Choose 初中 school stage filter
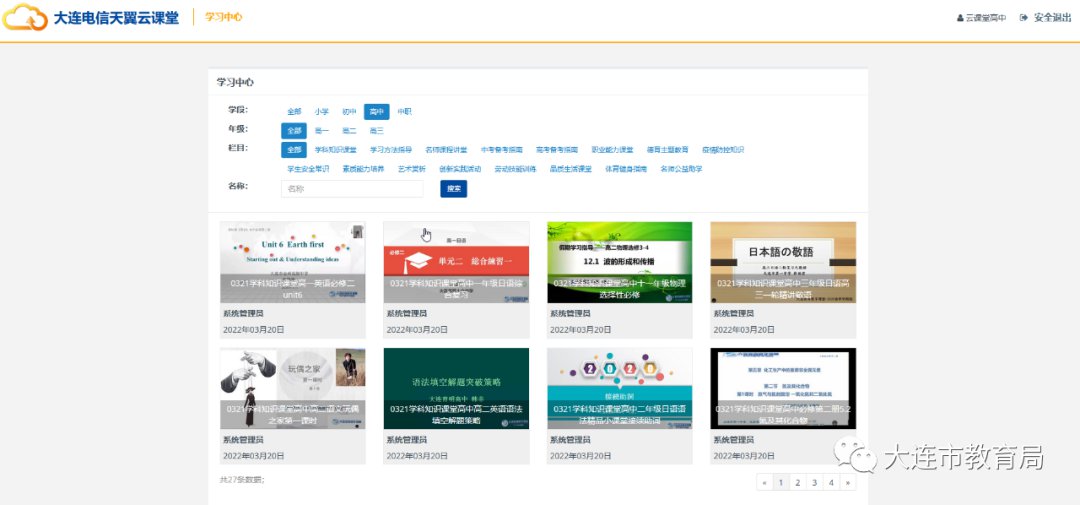The image size is (1080, 505). click(x=349, y=112)
